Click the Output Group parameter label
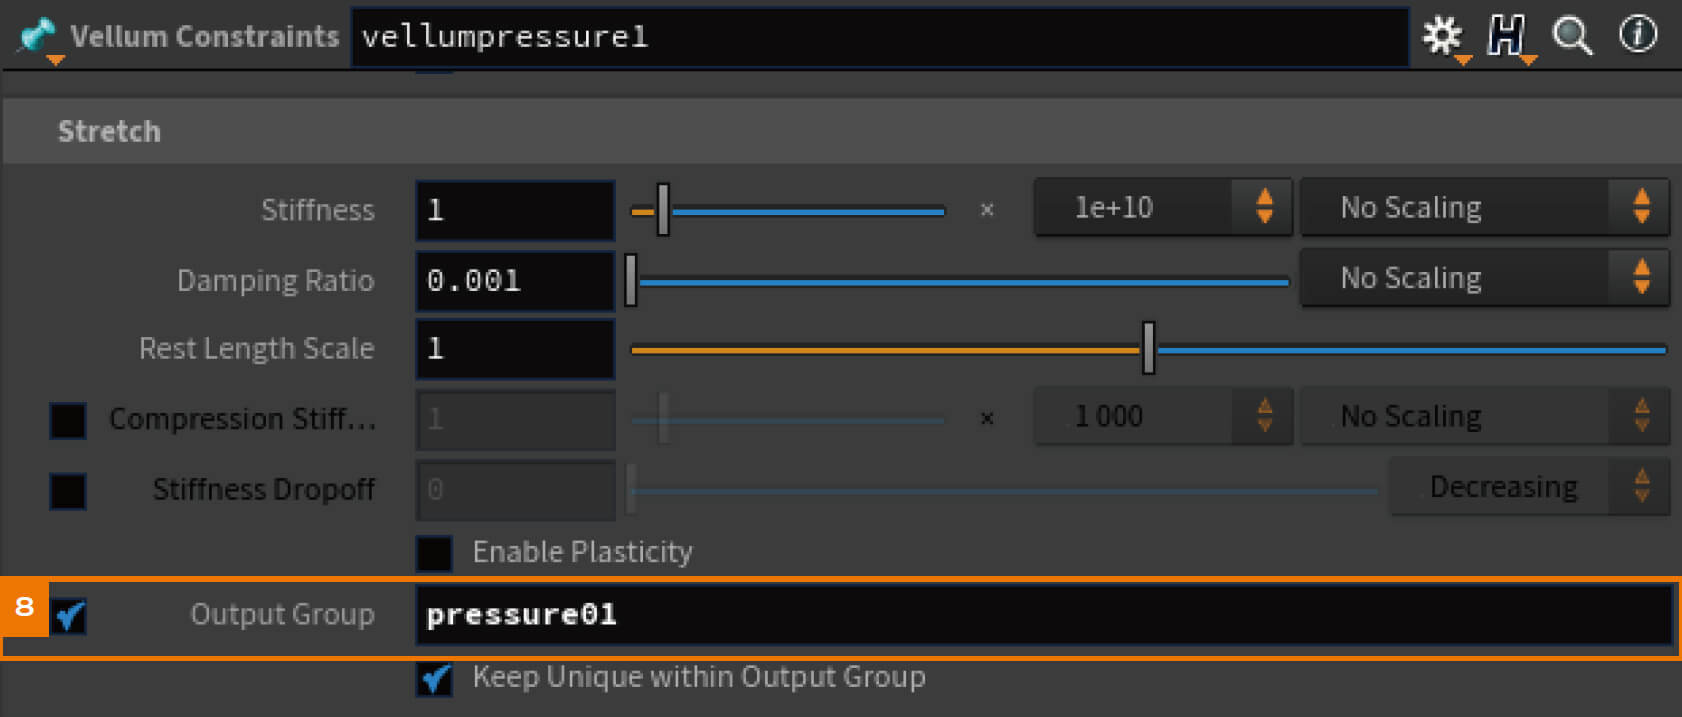1682x717 pixels. click(283, 614)
